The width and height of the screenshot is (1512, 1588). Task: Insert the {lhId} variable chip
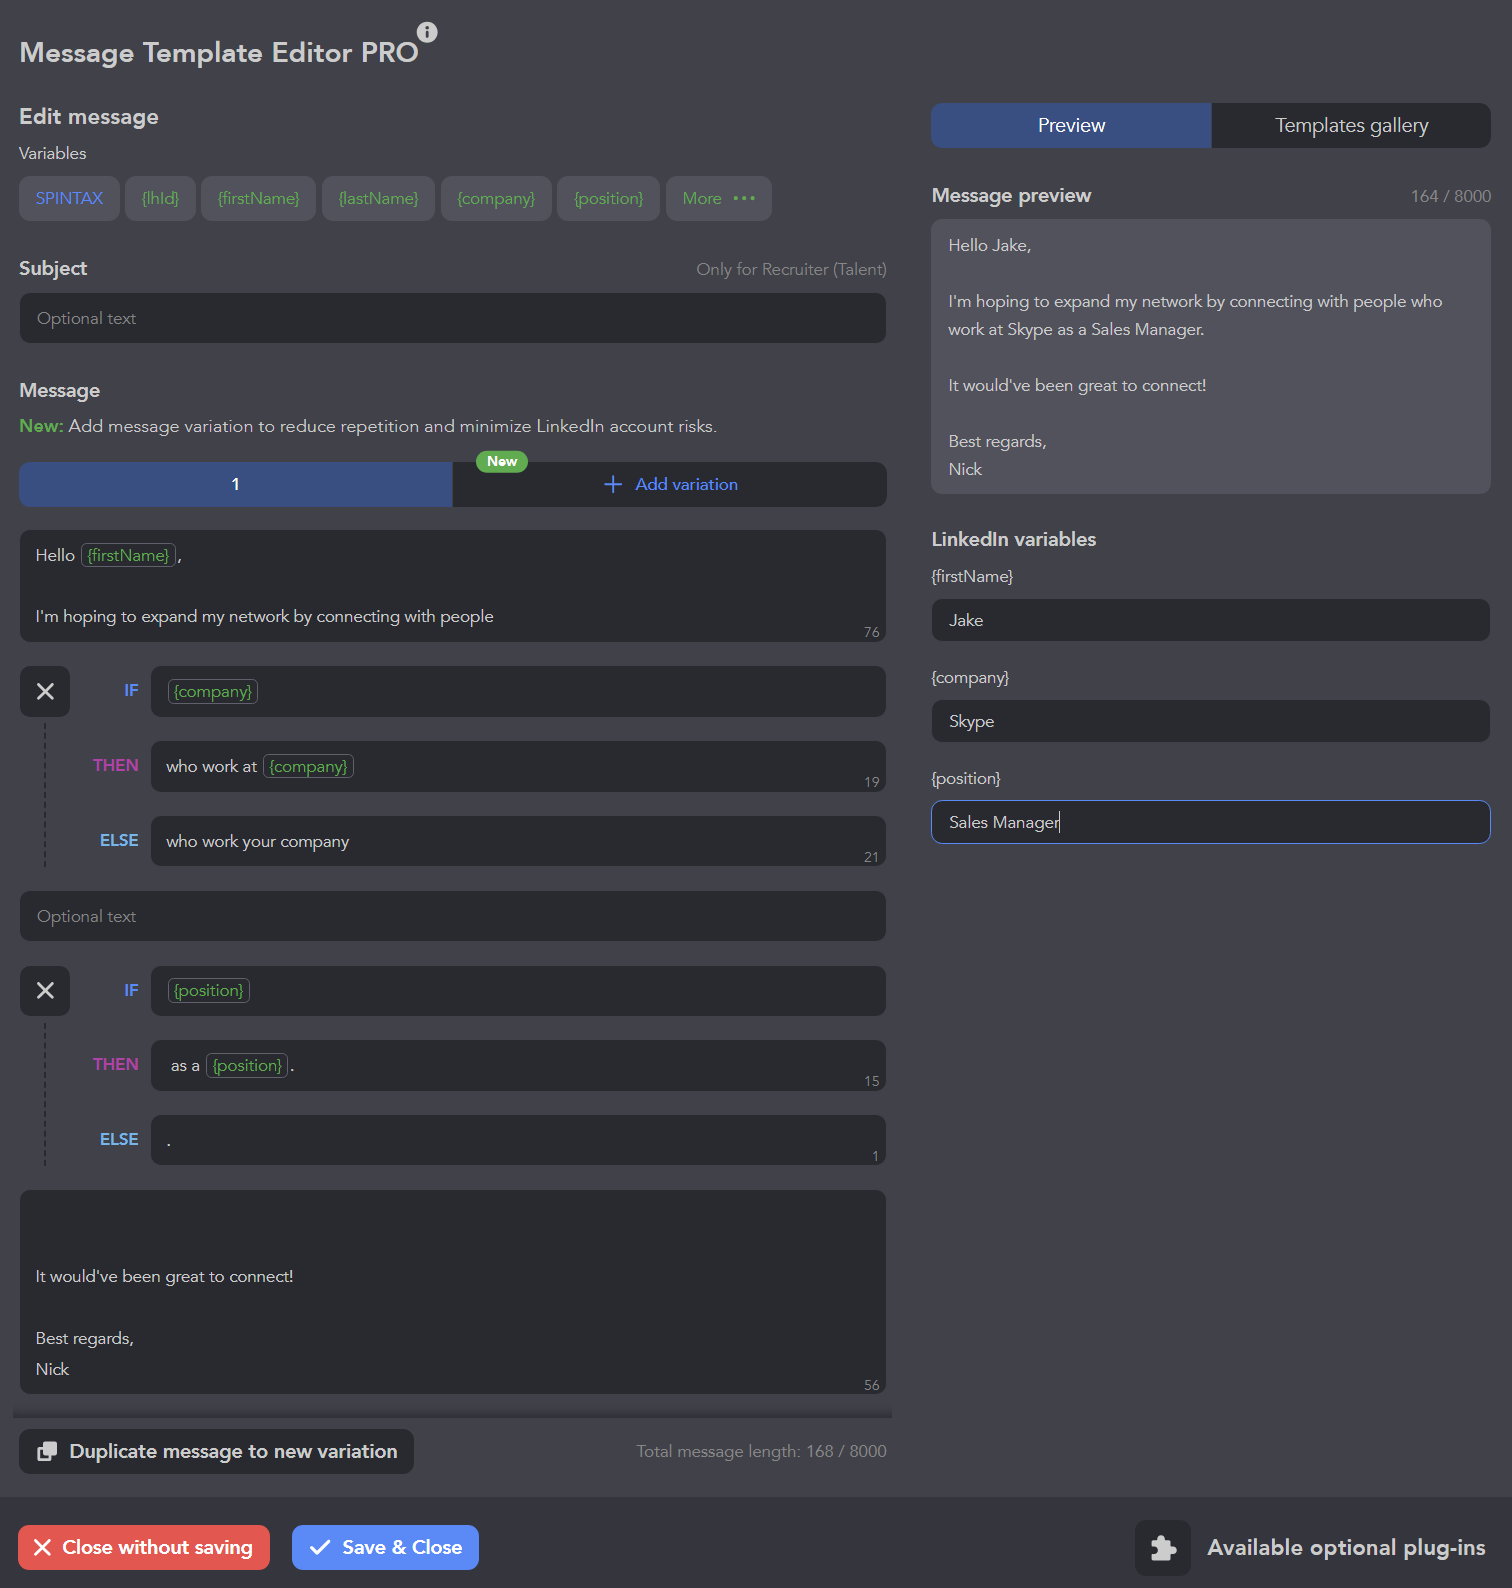click(160, 198)
